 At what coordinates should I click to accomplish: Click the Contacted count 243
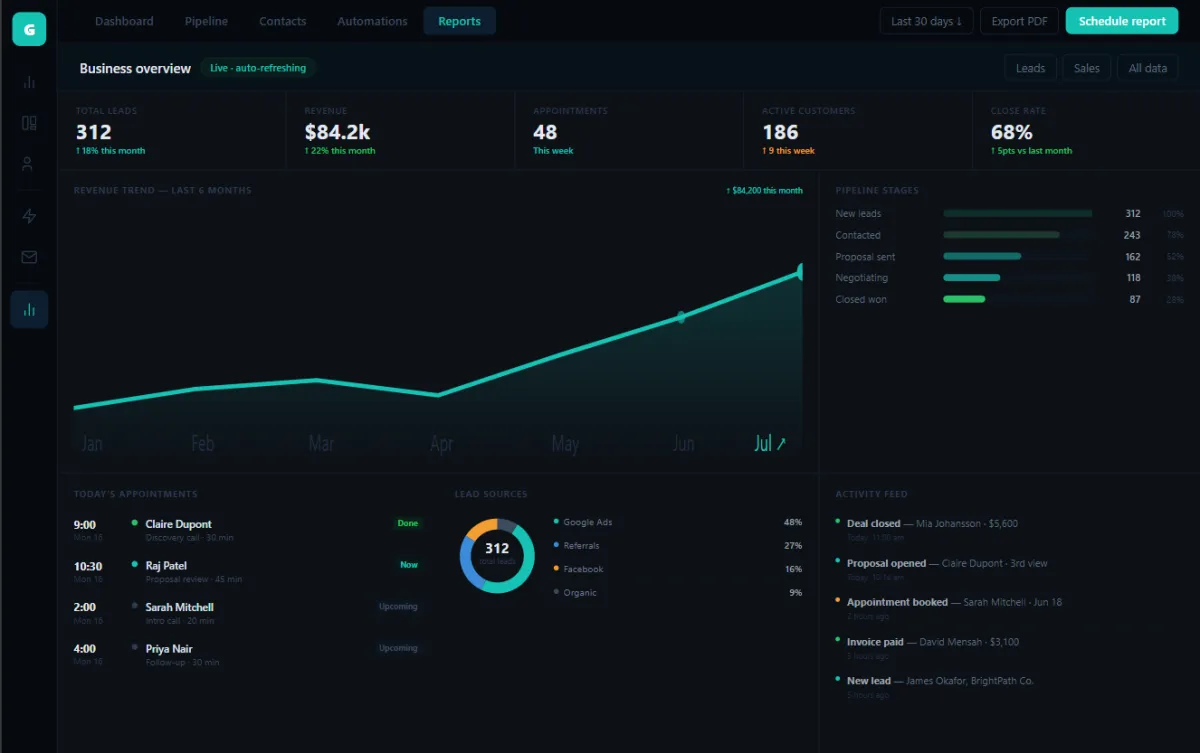(x=1132, y=235)
